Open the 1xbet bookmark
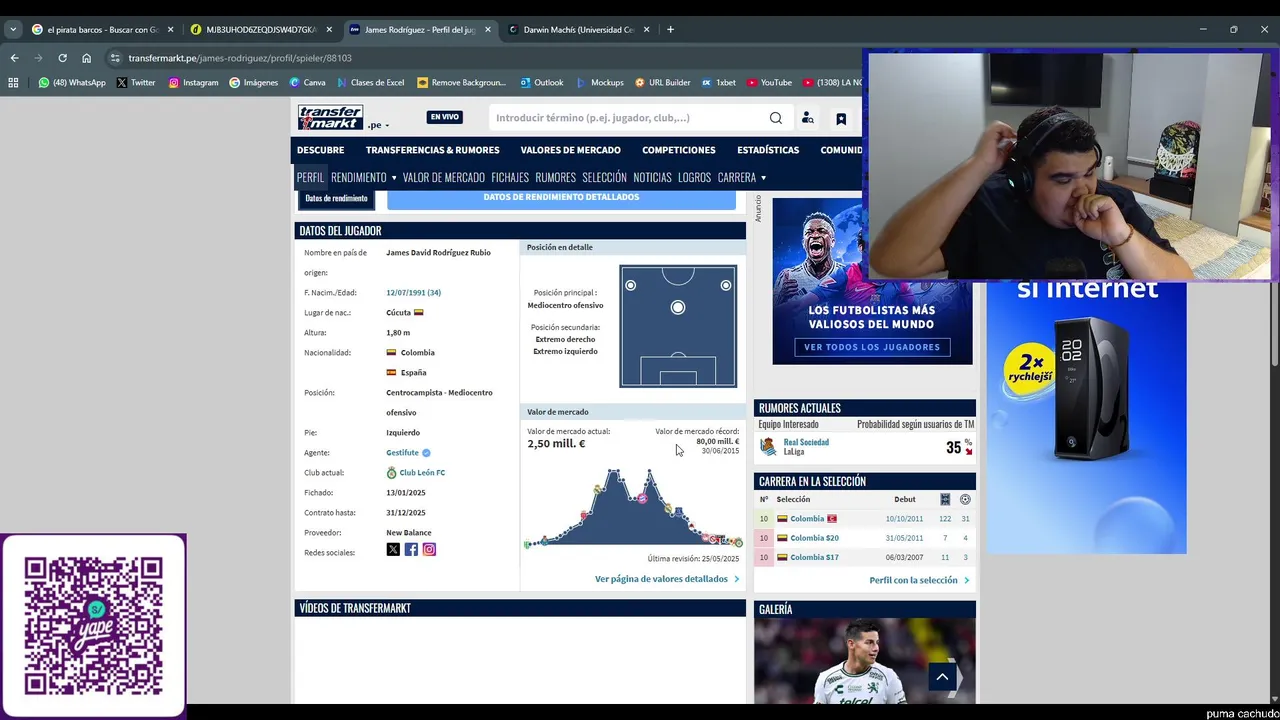The height and width of the screenshot is (720, 1280). click(x=719, y=83)
